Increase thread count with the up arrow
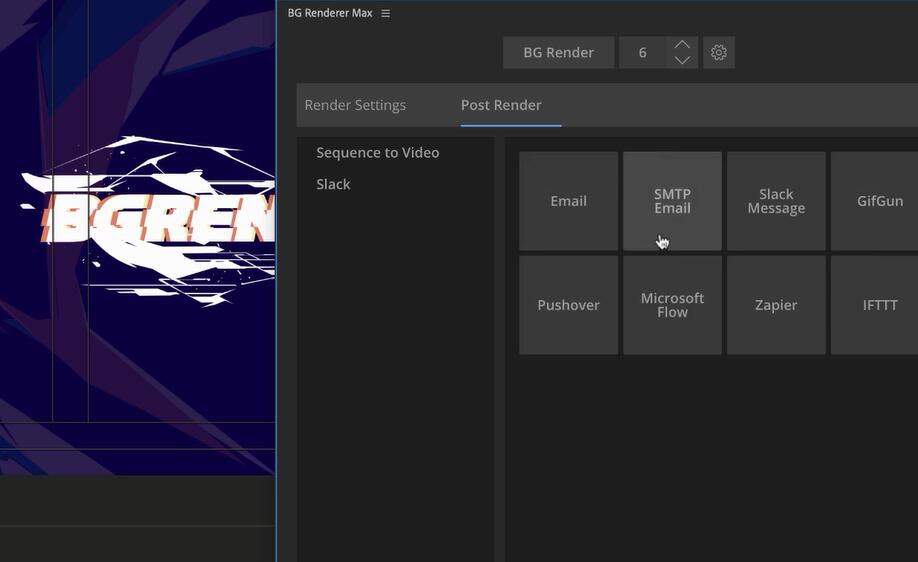 pos(682,44)
